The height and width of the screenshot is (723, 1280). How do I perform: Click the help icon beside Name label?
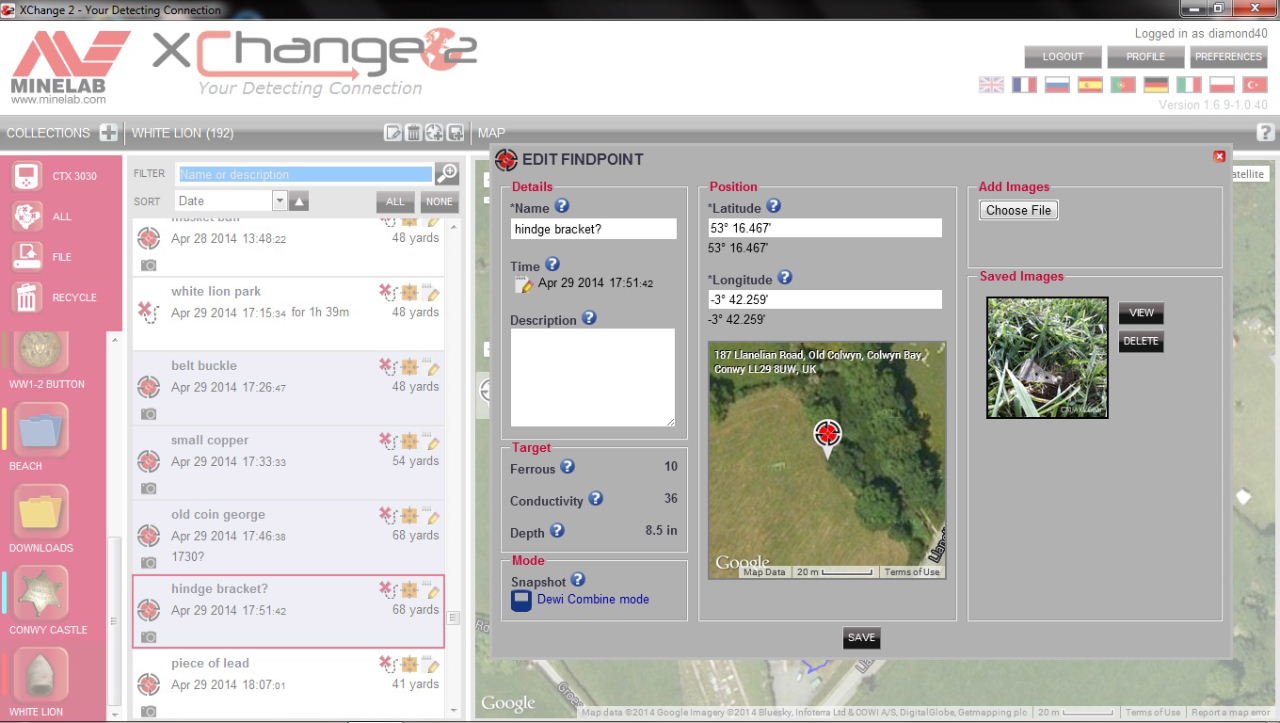(x=562, y=206)
